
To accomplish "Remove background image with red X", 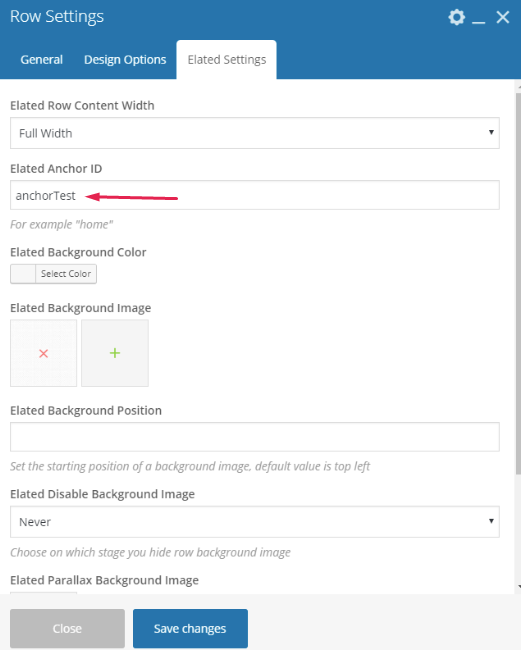I will [x=44, y=353].
